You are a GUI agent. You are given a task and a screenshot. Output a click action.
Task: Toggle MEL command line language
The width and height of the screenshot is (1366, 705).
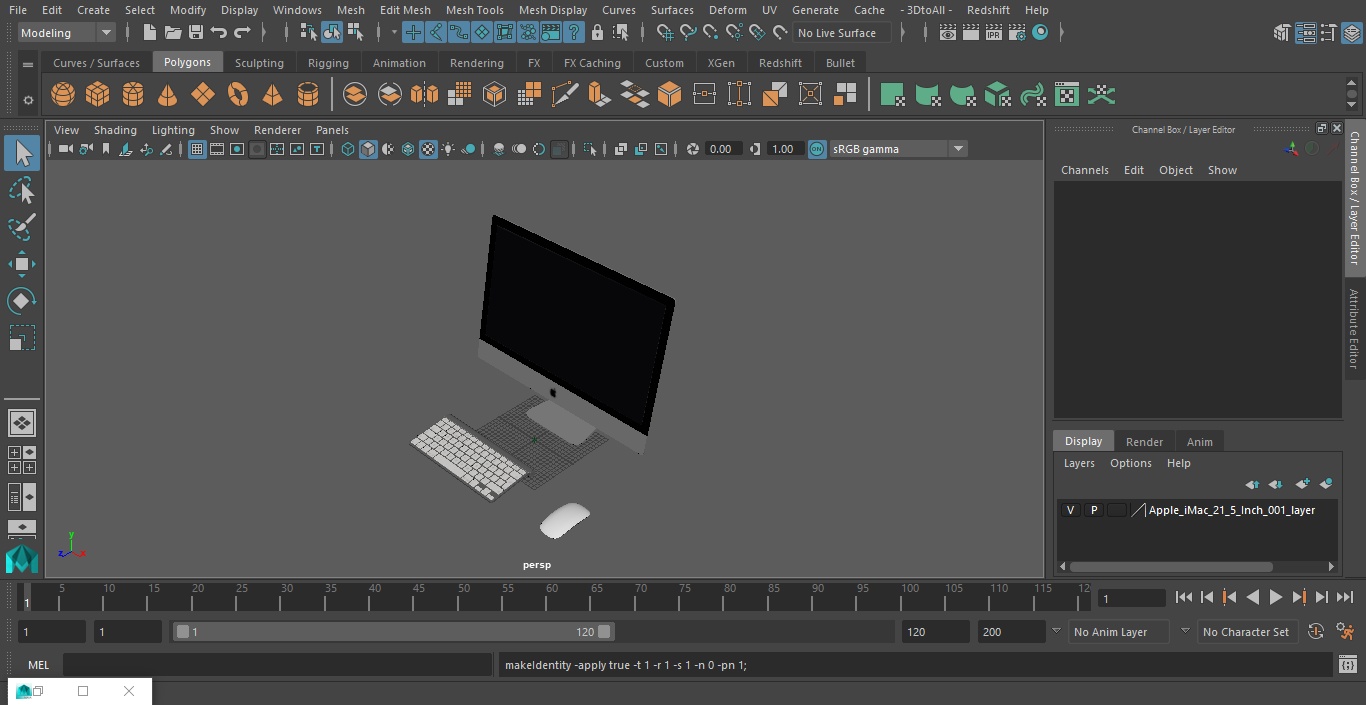[x=38, y=665]
